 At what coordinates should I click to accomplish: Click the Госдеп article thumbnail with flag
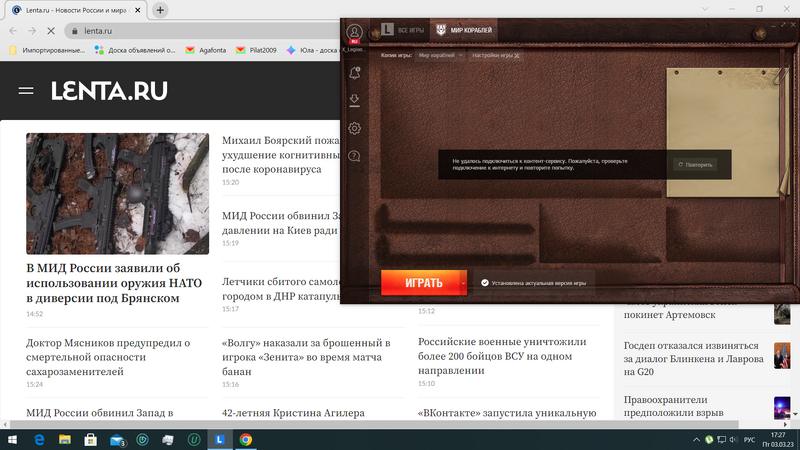(782, 355)
